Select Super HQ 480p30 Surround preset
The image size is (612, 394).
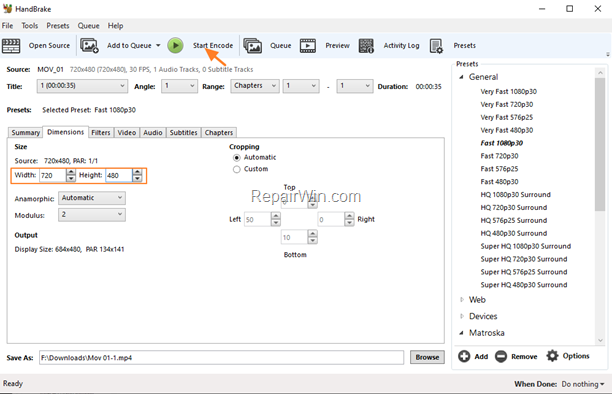[523, 285]
